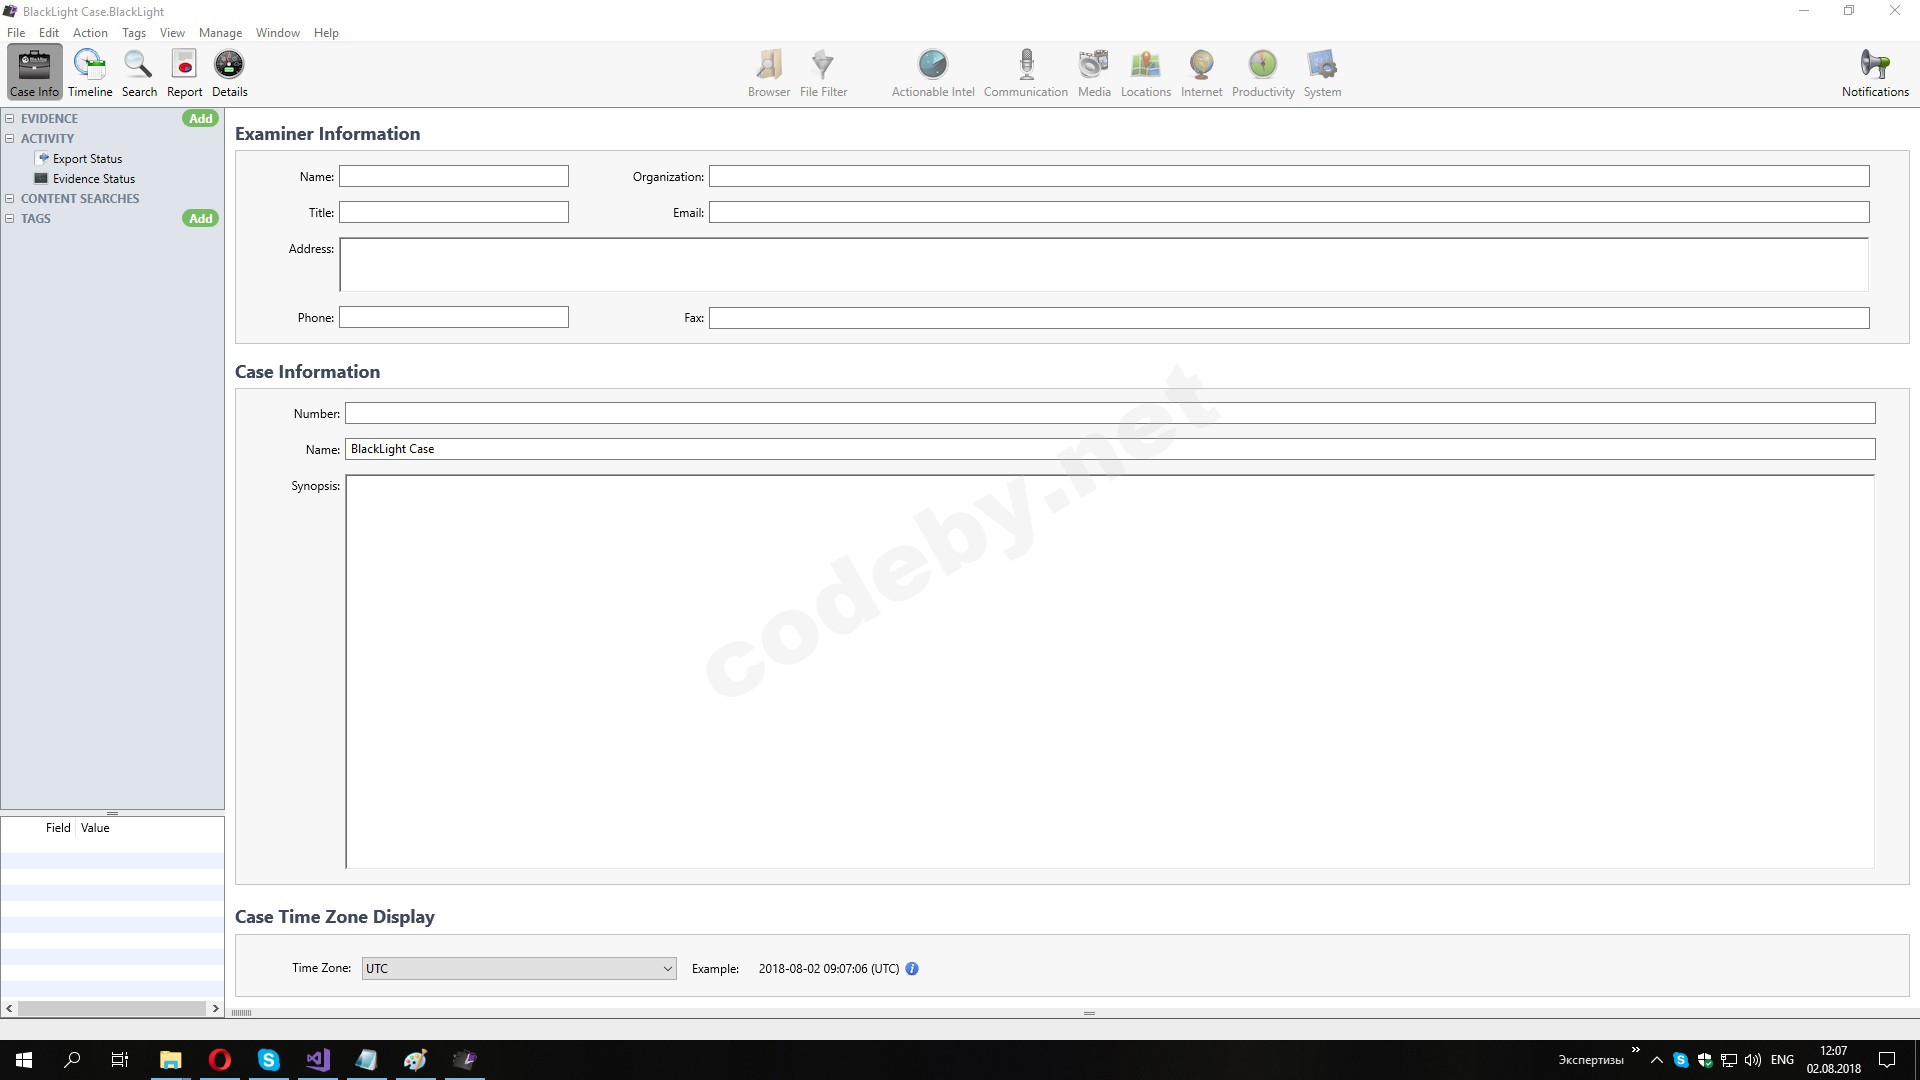Open the Communication view
This screenshot has height=1080, width=1920.
point(1025,73)
